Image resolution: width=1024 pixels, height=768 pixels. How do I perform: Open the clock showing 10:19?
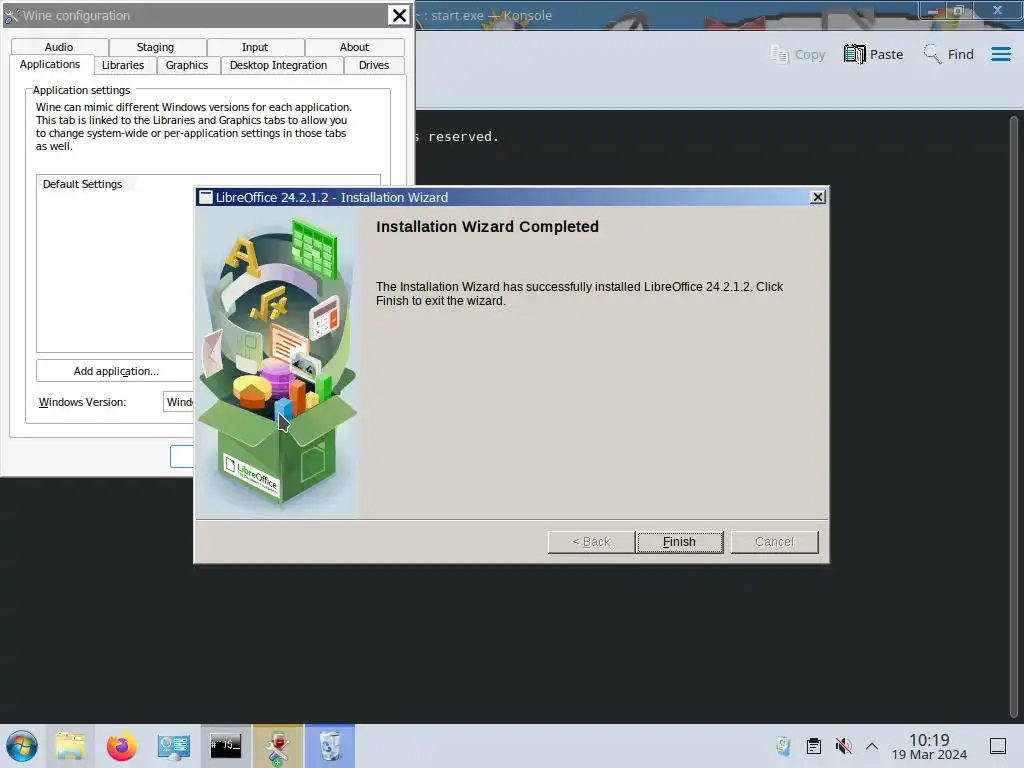pos(929,746)
